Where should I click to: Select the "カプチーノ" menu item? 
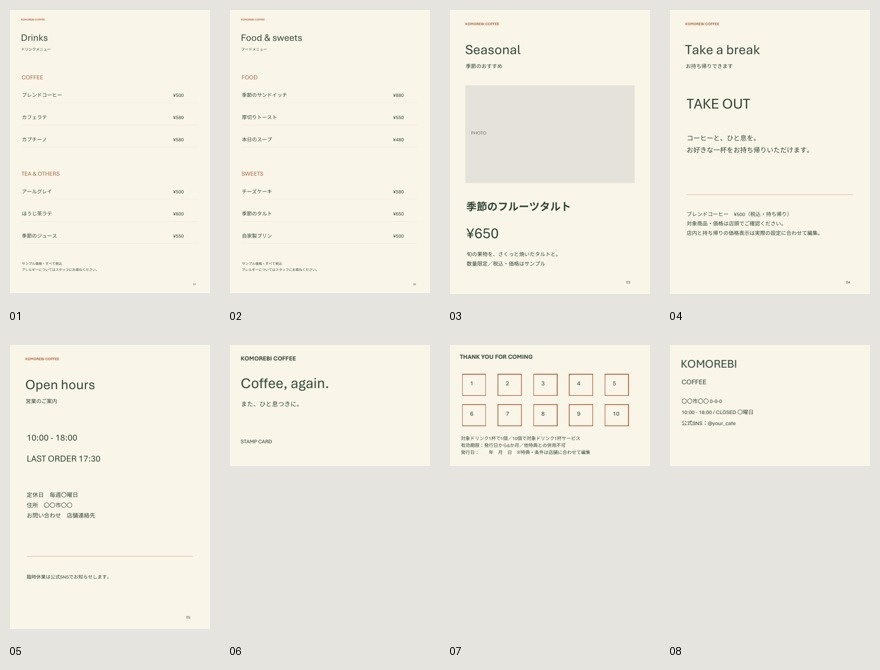[34, 140]
